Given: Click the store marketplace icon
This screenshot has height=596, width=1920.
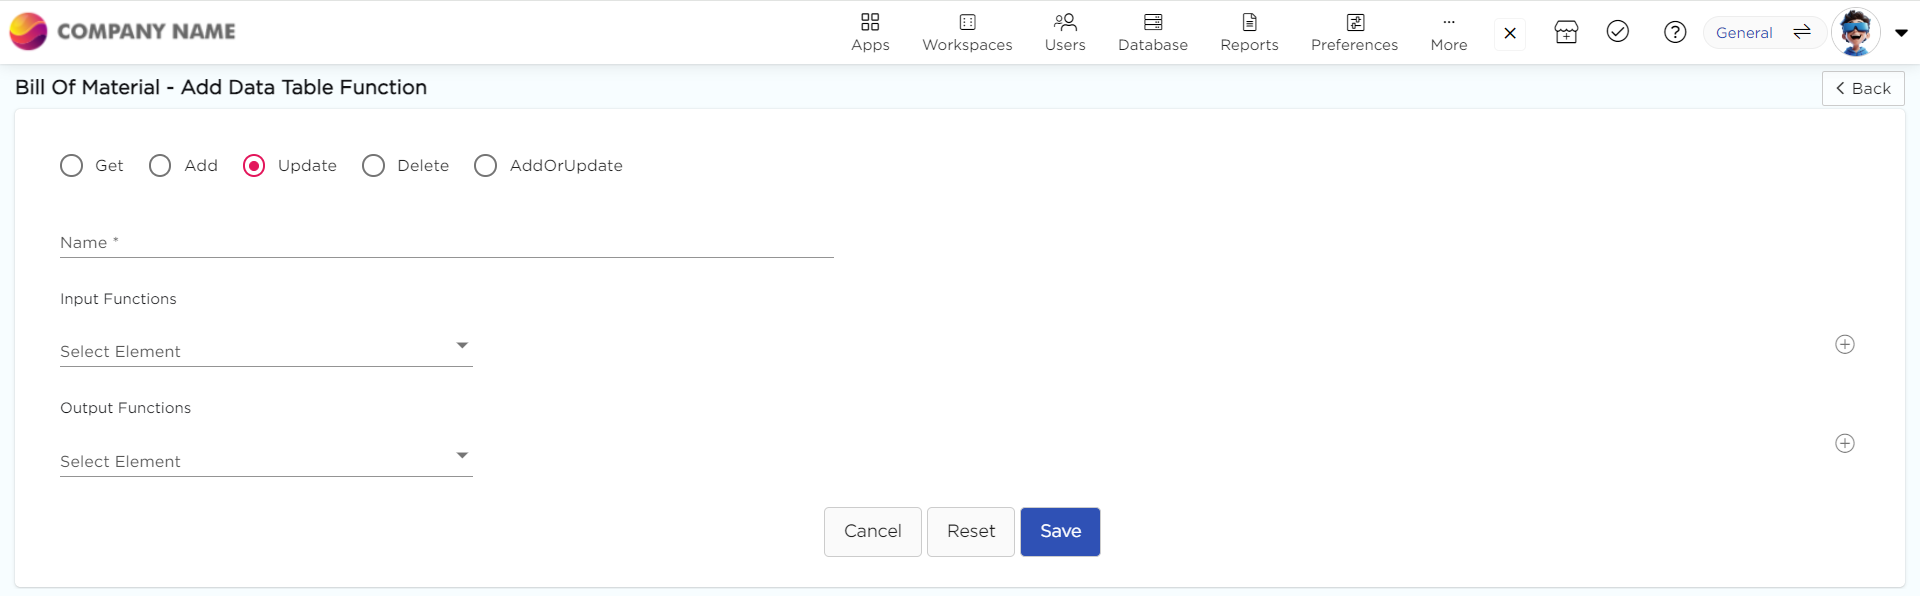Looking at the screenshot, I should tap(1566, 32).
